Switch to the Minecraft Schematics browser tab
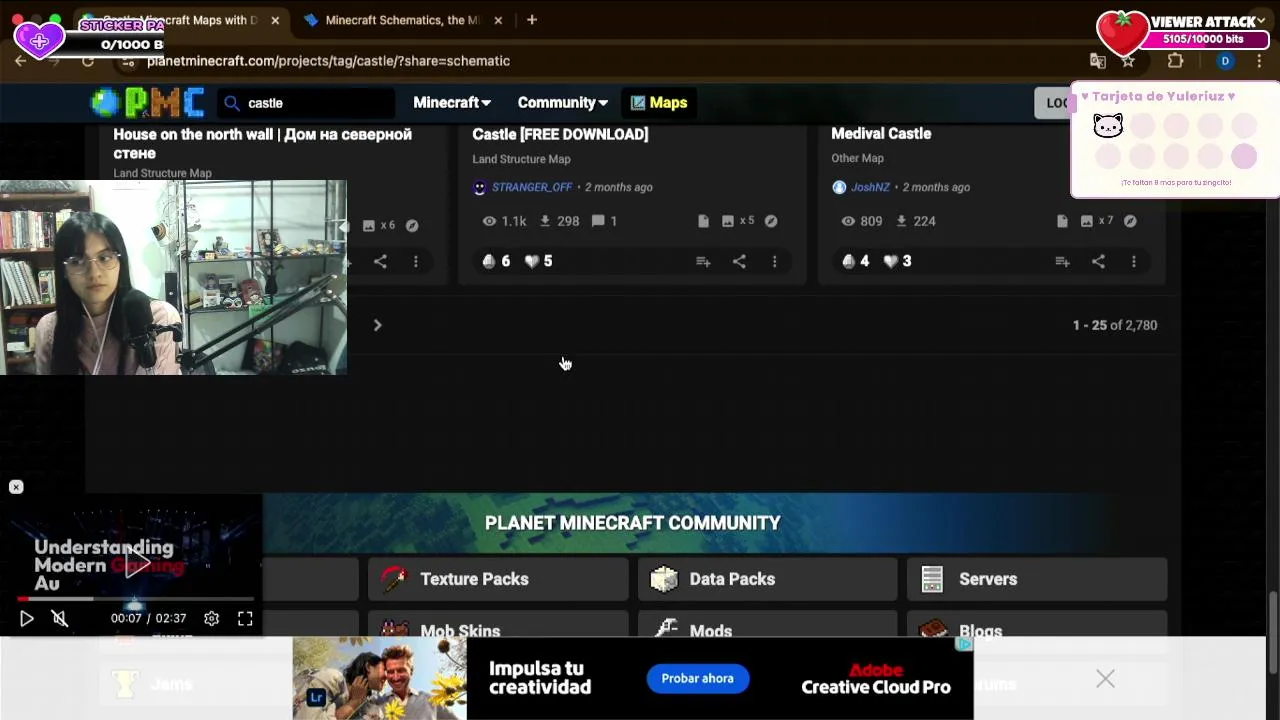The height and width of the screenshot is (720, 1280). 402,20
